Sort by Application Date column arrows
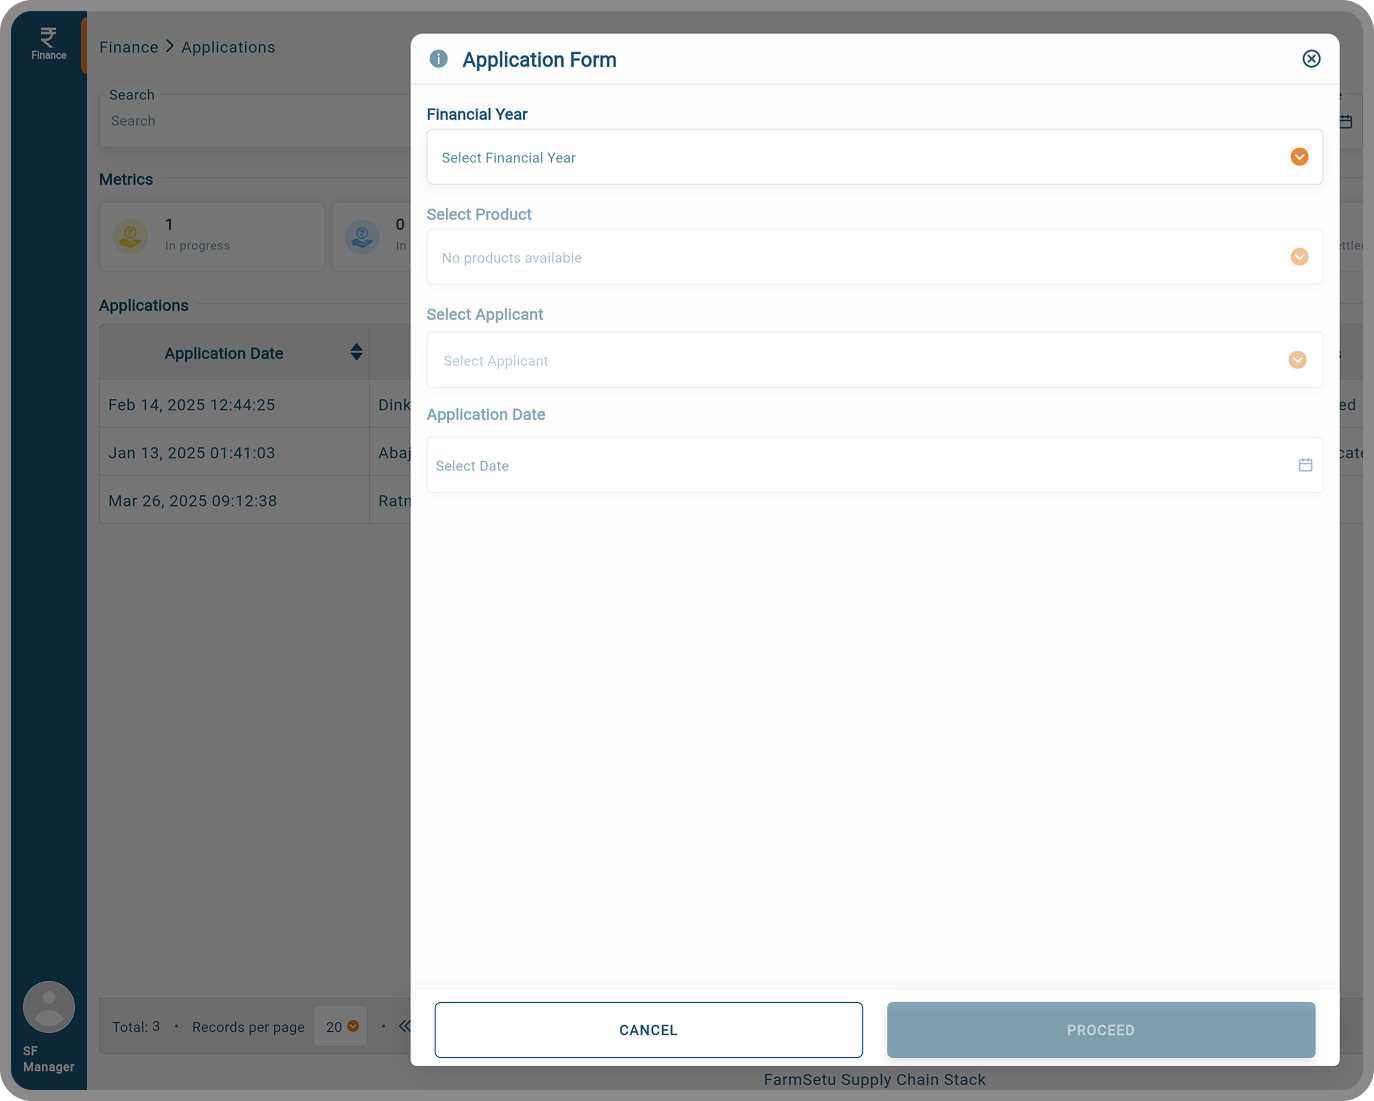Viewport: 1374px width, 1101px height. pos(356,352)
